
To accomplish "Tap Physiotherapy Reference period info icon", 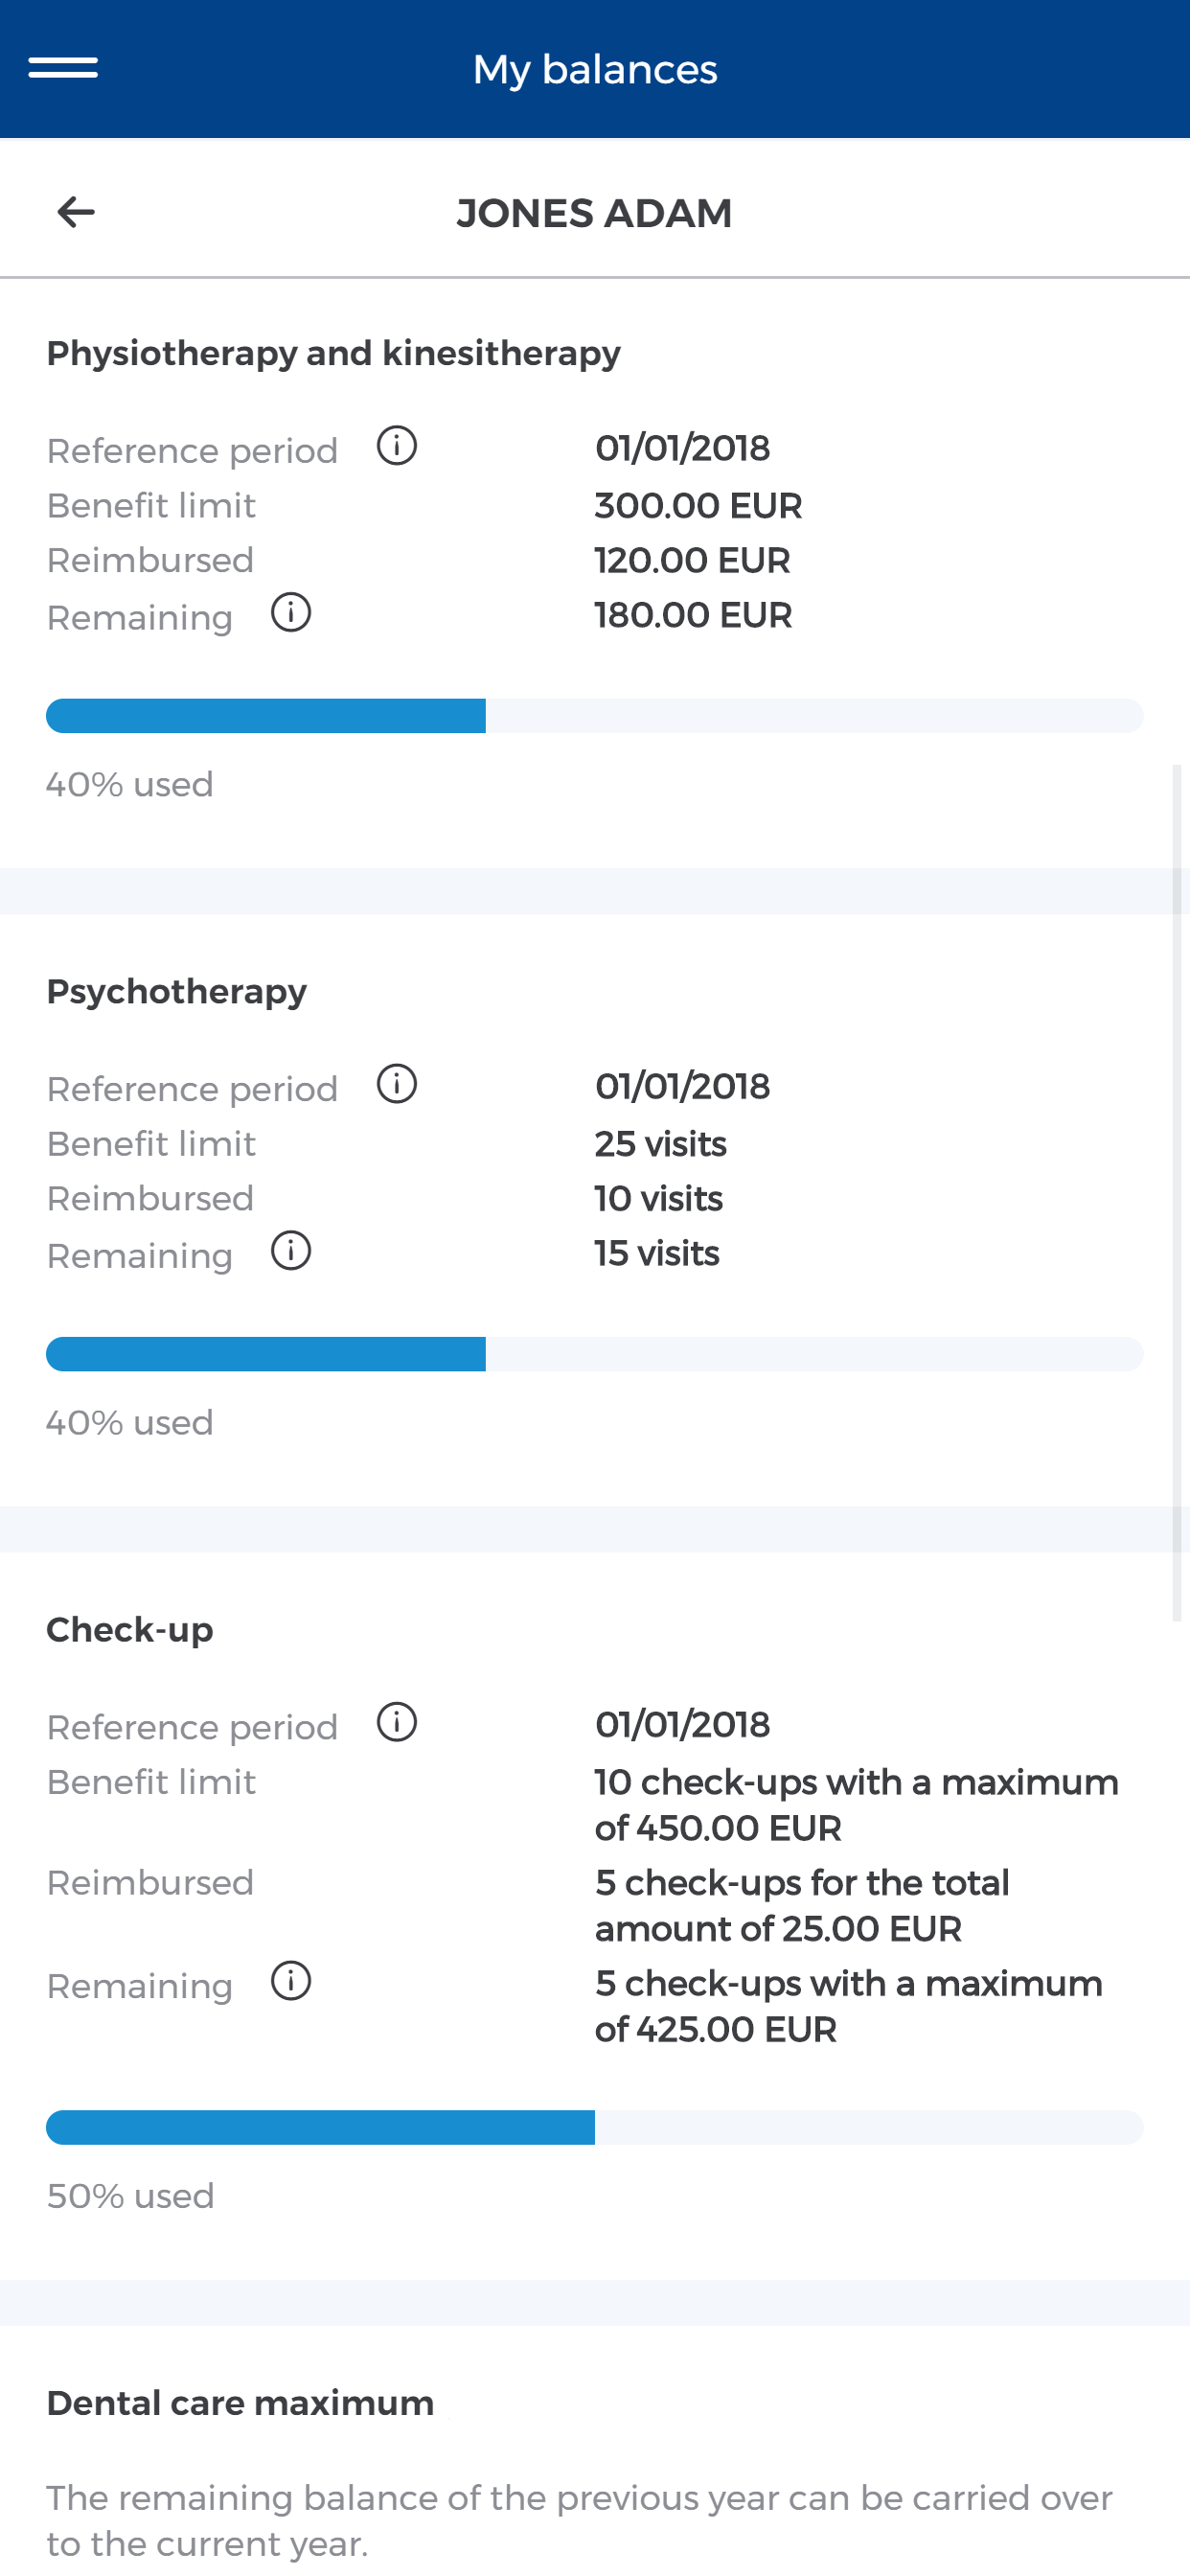I will point(397,446).
